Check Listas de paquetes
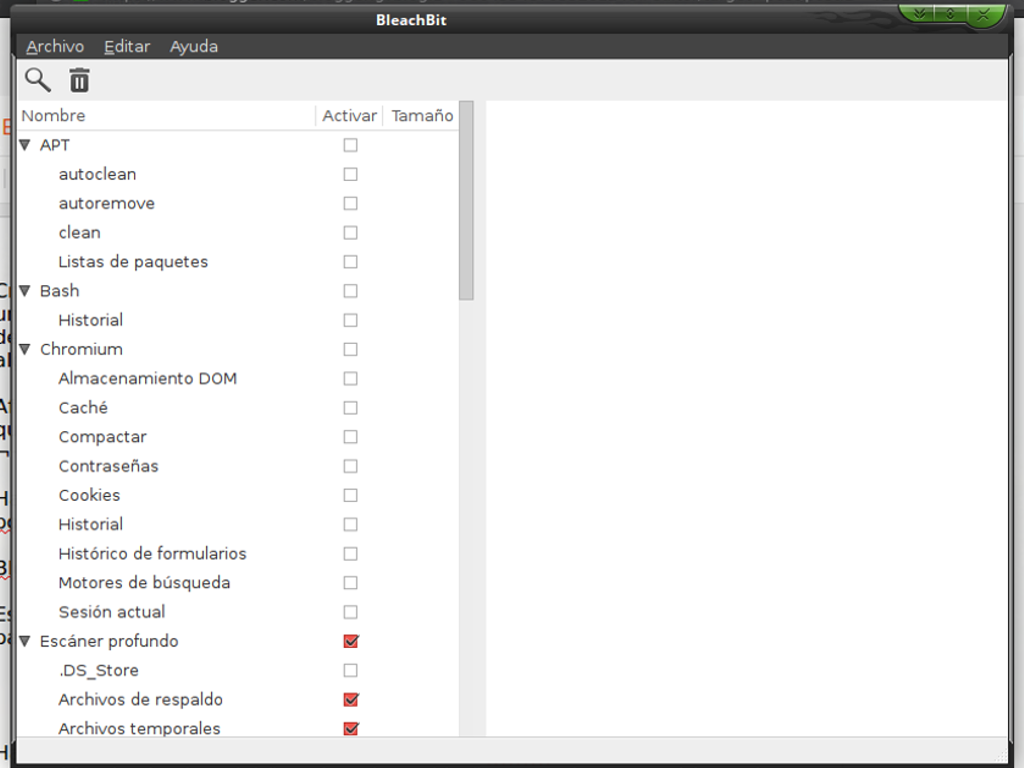This screenshot has height=768, width=1024. pyautogui.click(x=350, y=261)
